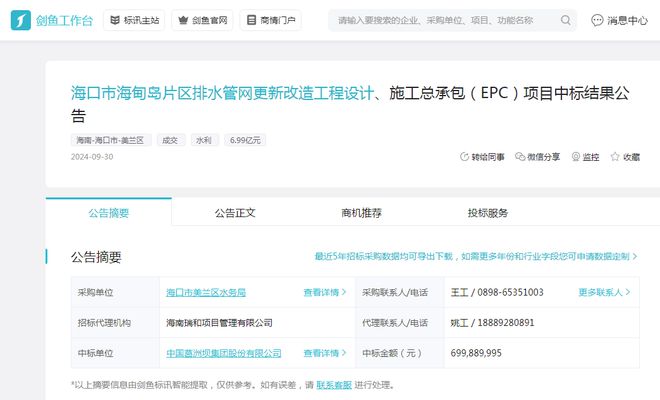Image resolution: width=660 pixels, height=400 pixels.
Task: Open the 海口市海甸岛片区排水管网 project title link
Action: point(222,93)
